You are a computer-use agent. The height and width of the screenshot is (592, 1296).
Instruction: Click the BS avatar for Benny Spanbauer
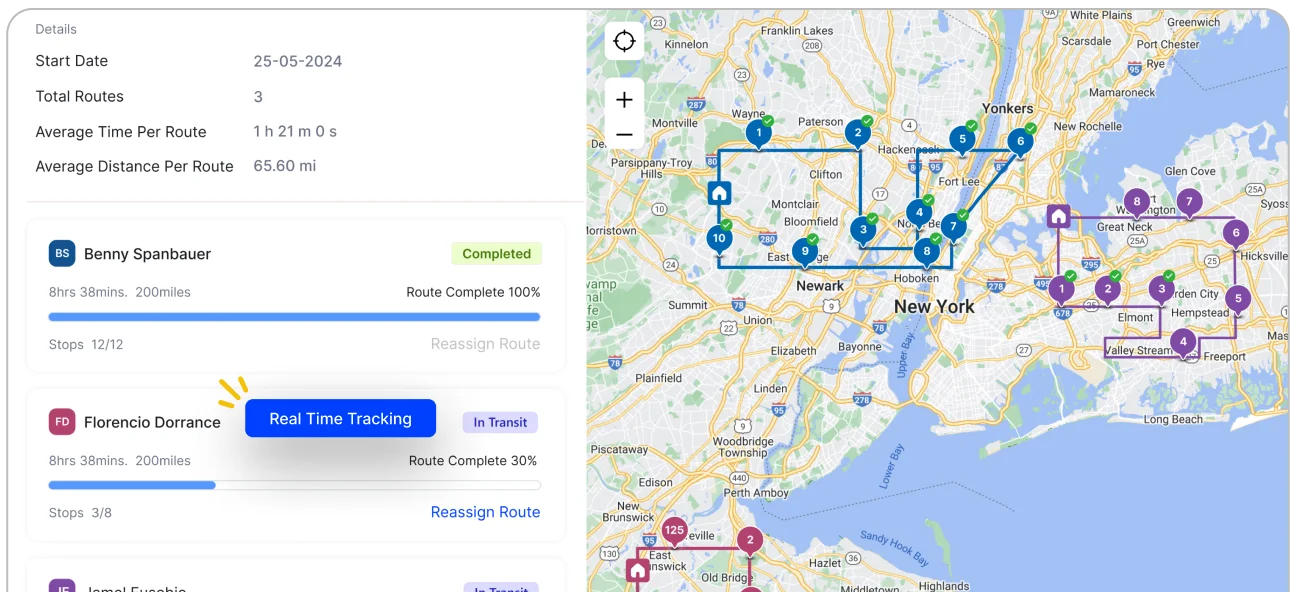(x=62, y=254)
